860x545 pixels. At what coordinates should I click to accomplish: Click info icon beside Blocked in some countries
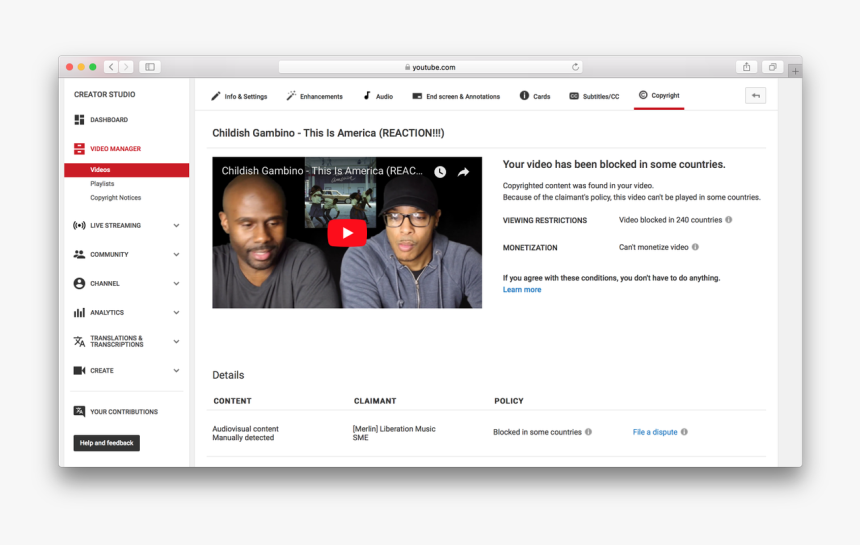pyautogui.click(x=588, y=432)
